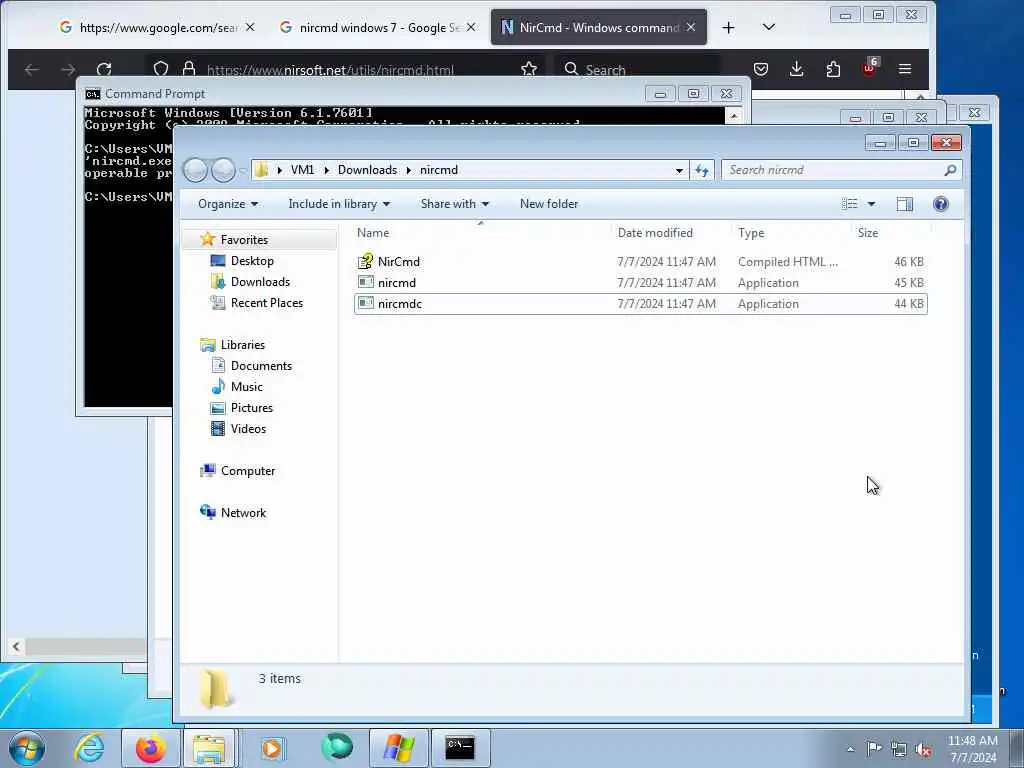Image resolution: width=1024 pixels, height=768 pixels.
Task: Select Documents library in sidebar
Action: [x=261, y=366]
